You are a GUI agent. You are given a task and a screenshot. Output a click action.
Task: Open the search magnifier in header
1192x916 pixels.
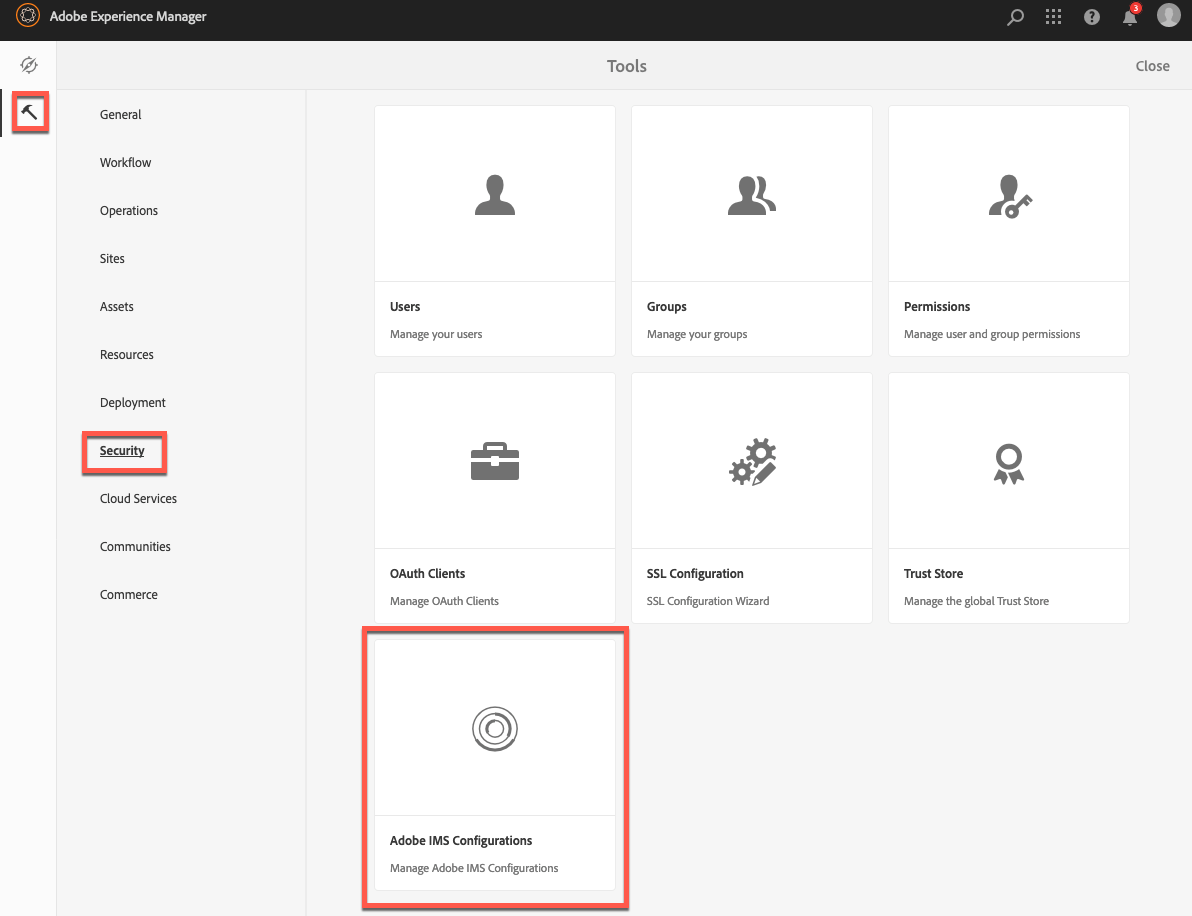click(x=1015, y=17)
